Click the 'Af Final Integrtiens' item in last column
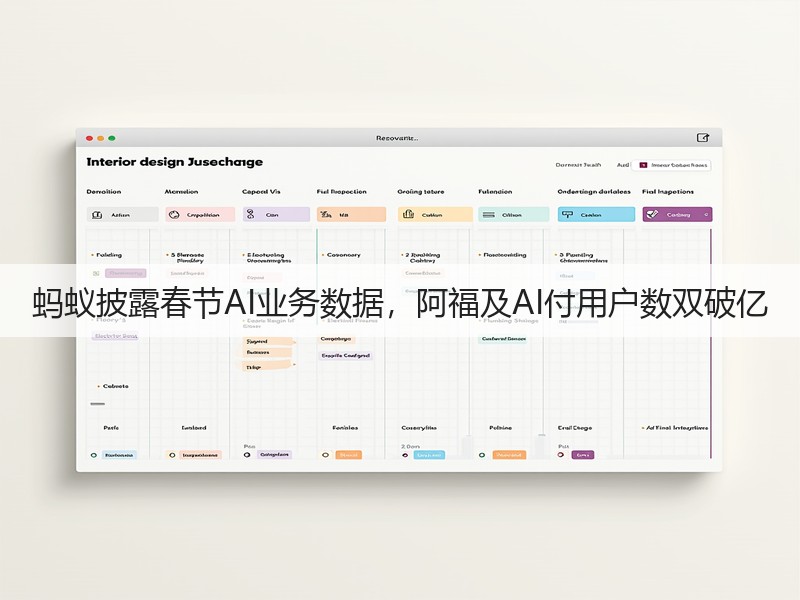This screenshot has height=600, width=800. [677, 428]
